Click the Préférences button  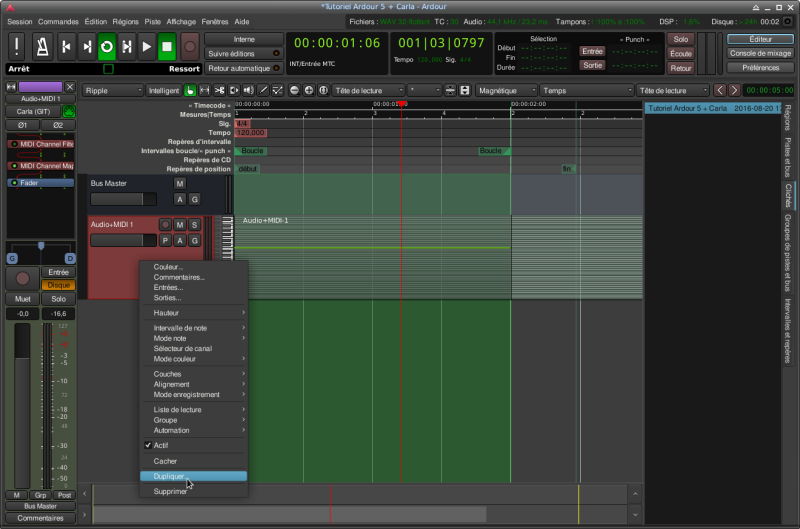(x=760, y=68)
